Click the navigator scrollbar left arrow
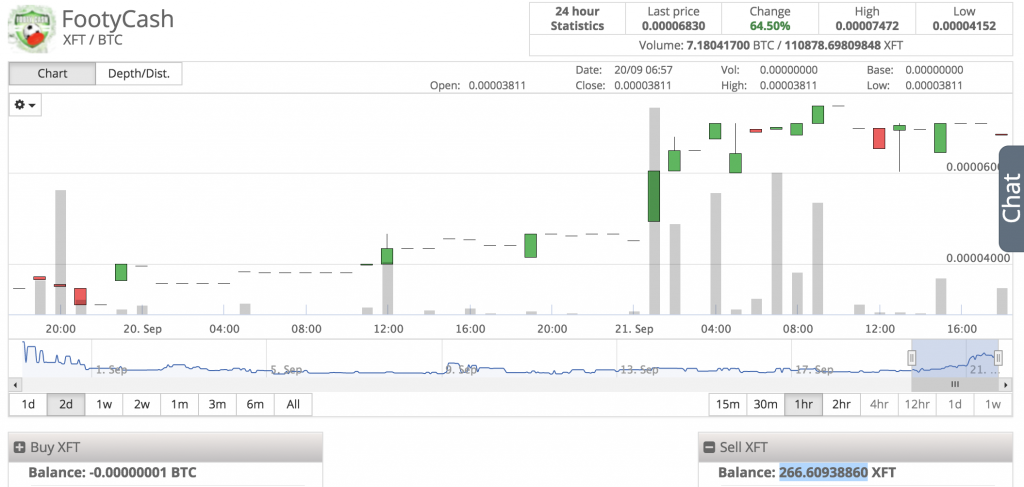The image size is (1024, 487). click(x=14, y=384)
